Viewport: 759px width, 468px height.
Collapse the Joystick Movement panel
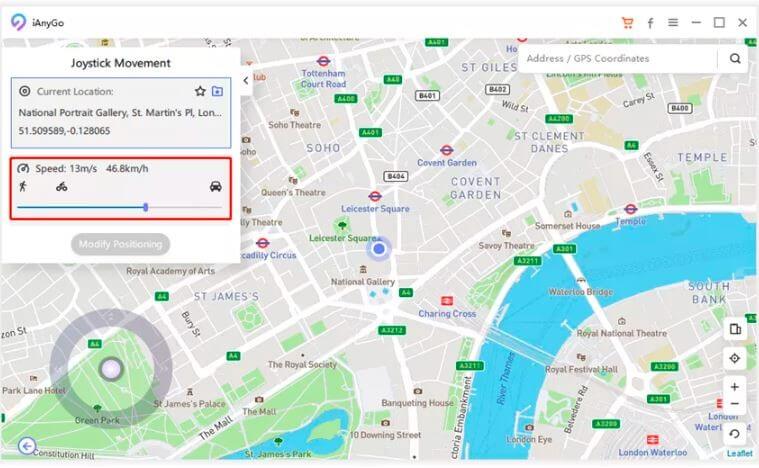tap(246, 81)
